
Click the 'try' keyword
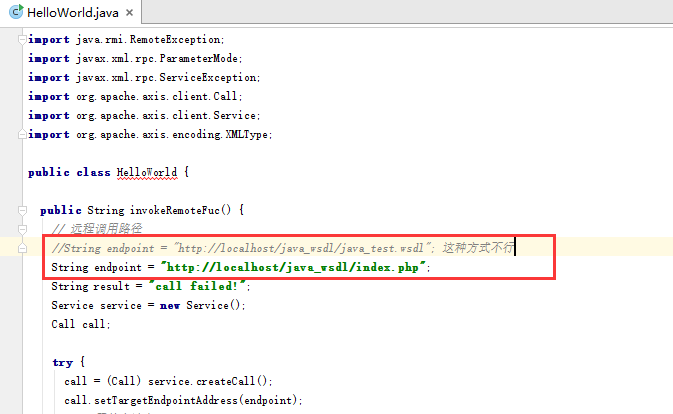(63, 363)
